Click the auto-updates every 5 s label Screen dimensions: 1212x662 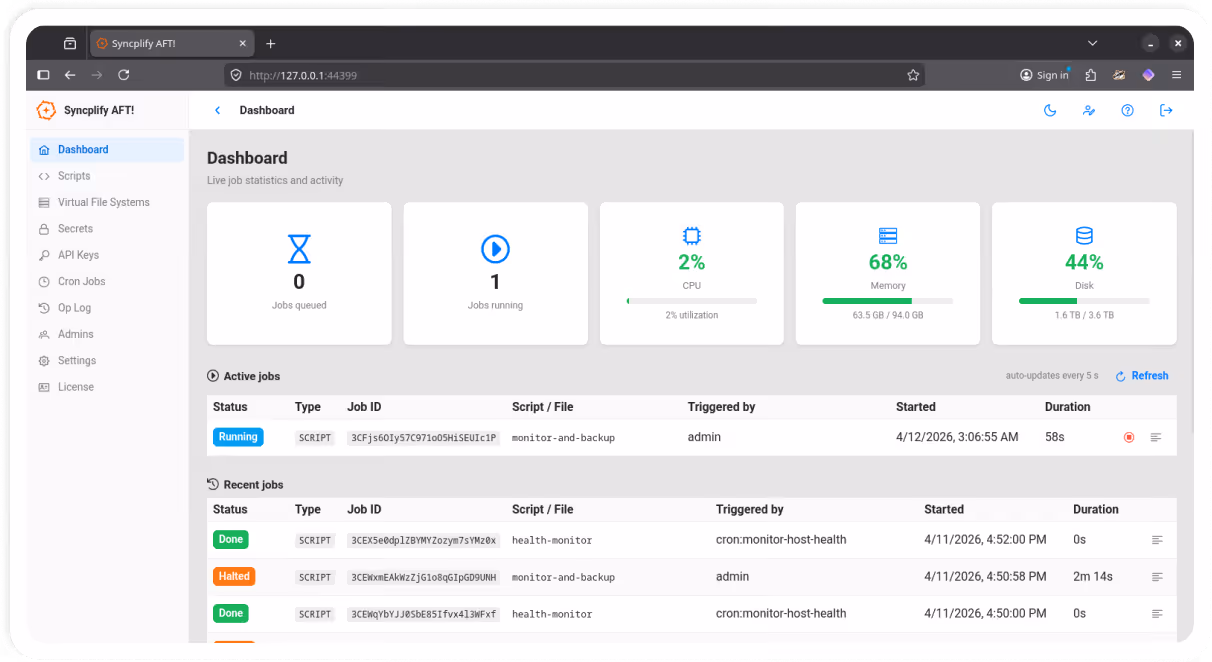[x=1052, y=376]
